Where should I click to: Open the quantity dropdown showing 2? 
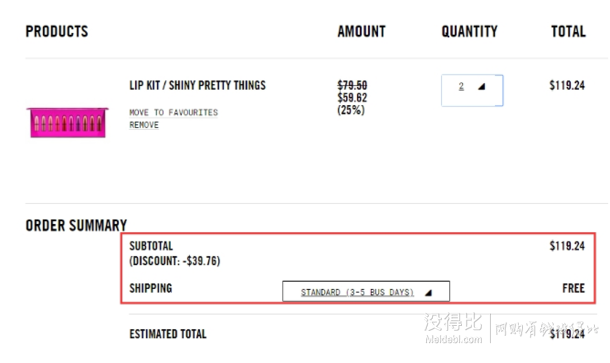coord(472,90)
